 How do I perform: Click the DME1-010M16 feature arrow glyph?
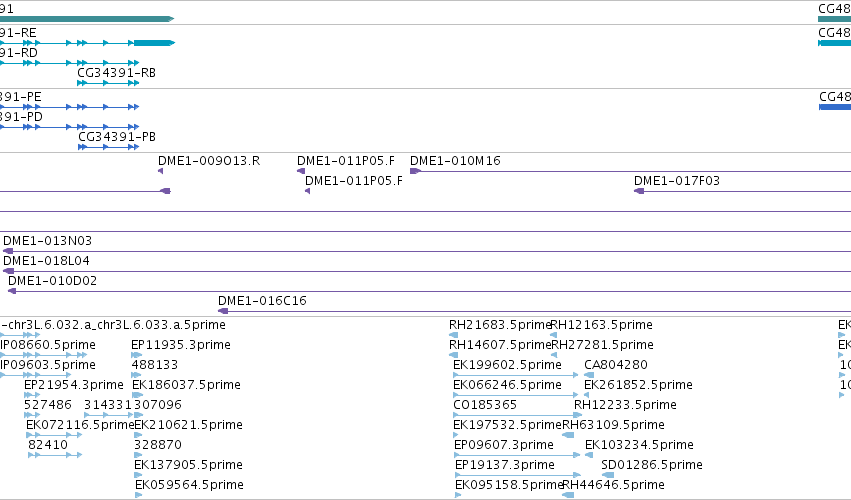click(x=415, y=171)
